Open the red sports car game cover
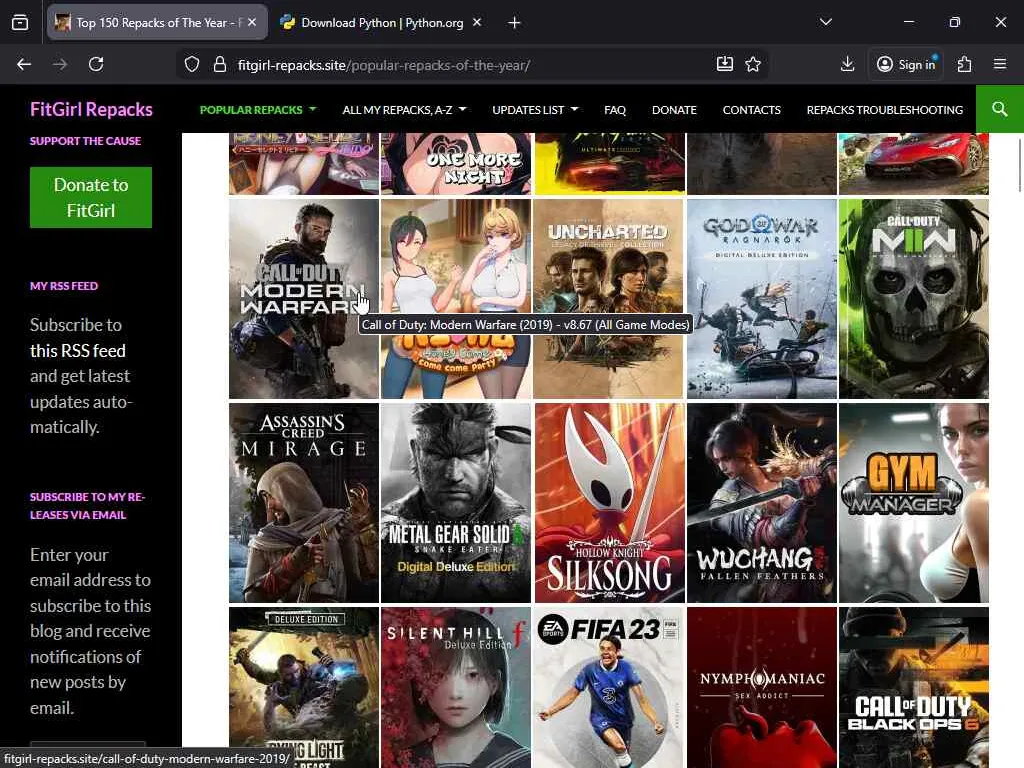1024x768 pixels. pos(914,163)
